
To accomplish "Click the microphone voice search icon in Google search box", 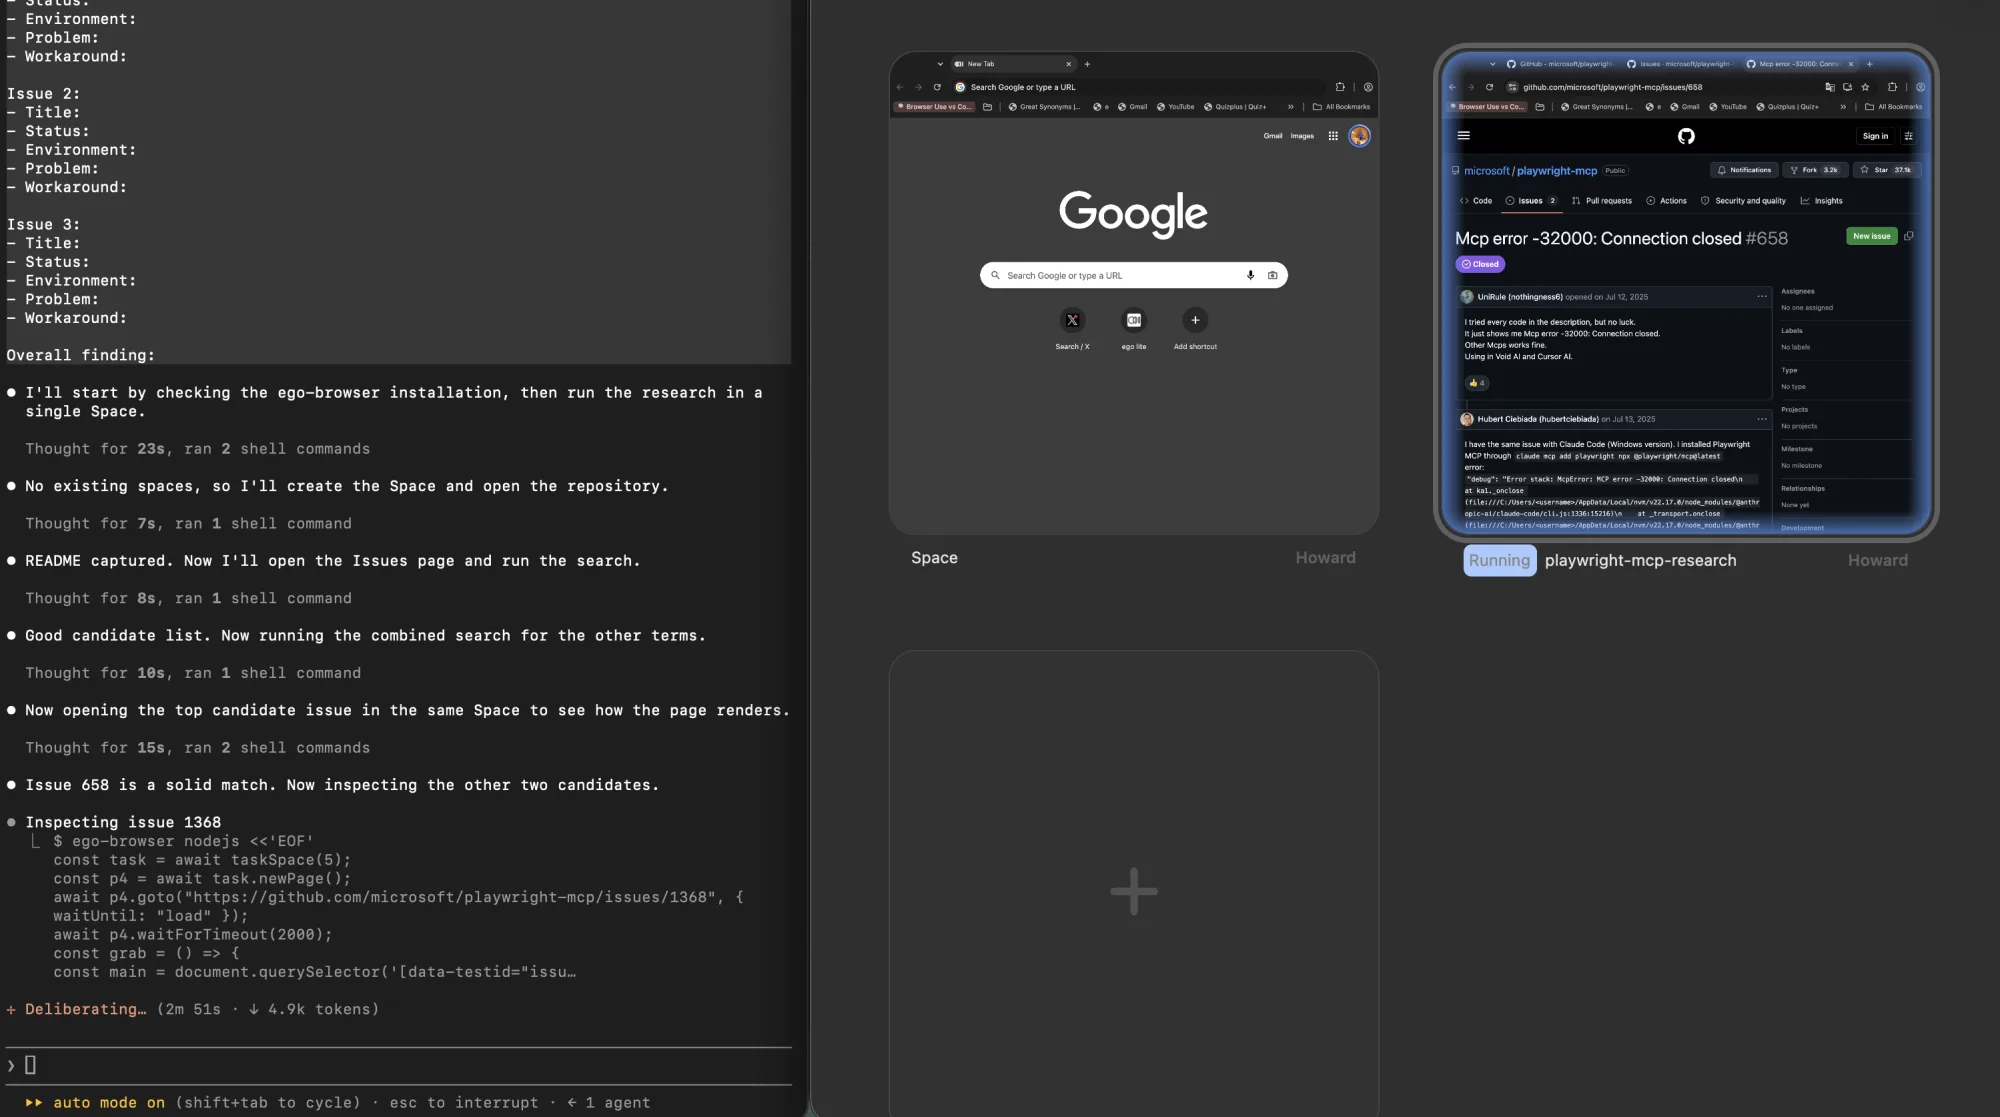I will coord(1250,275).
